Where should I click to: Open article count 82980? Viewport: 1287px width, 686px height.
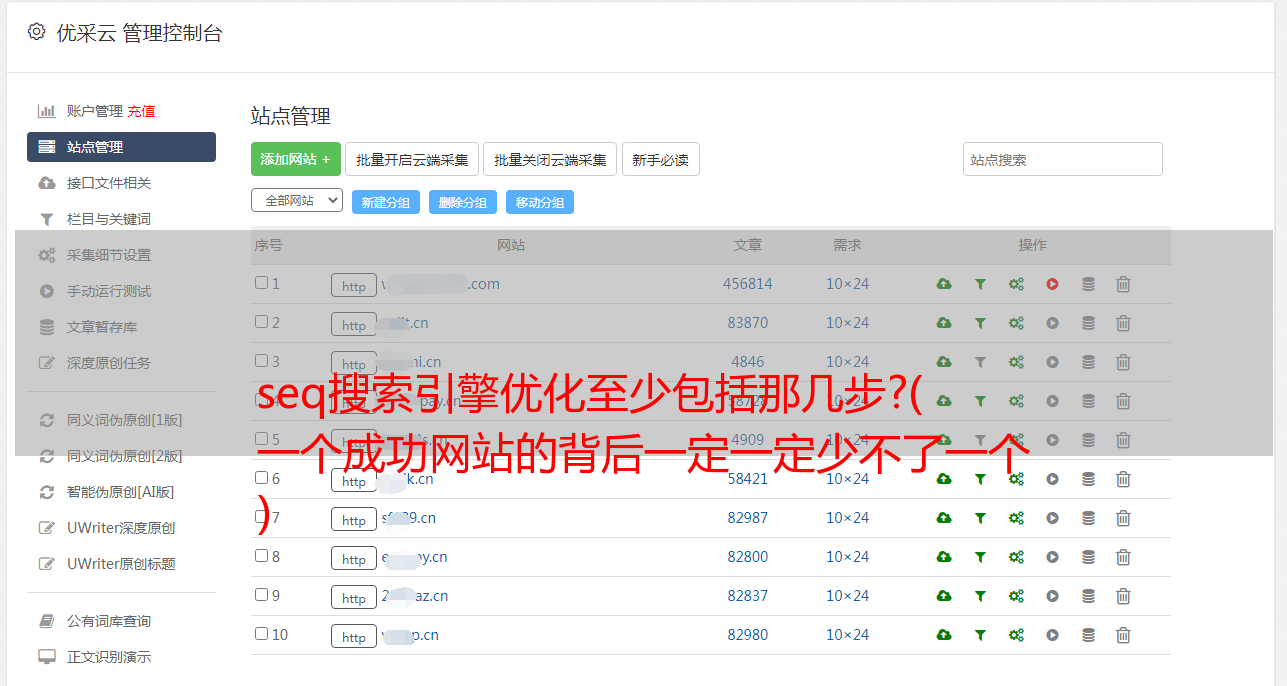(748, 635)
